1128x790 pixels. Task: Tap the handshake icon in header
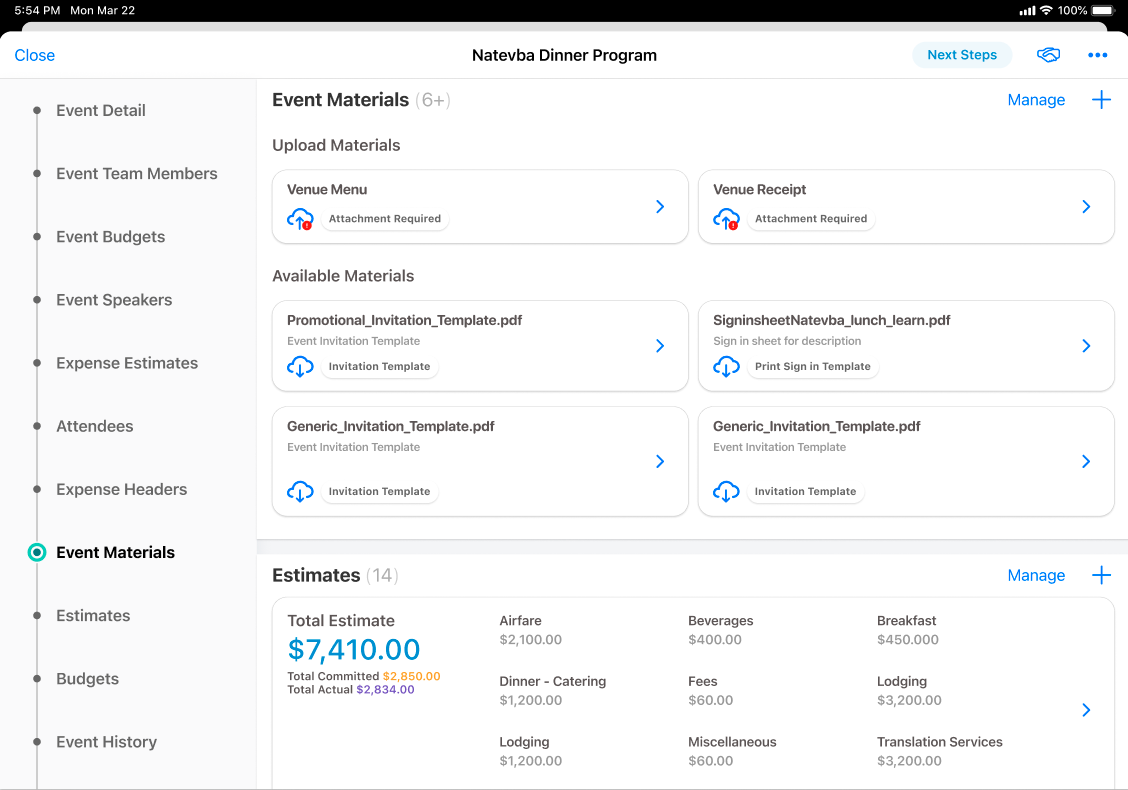(1048, 55)
